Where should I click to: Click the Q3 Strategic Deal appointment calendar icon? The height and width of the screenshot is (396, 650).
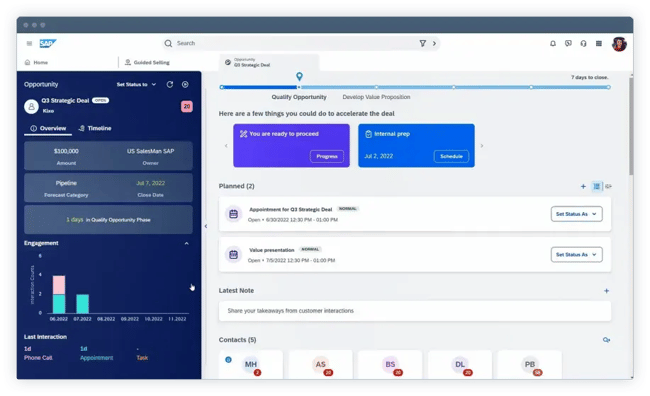(x=233, y=214)
